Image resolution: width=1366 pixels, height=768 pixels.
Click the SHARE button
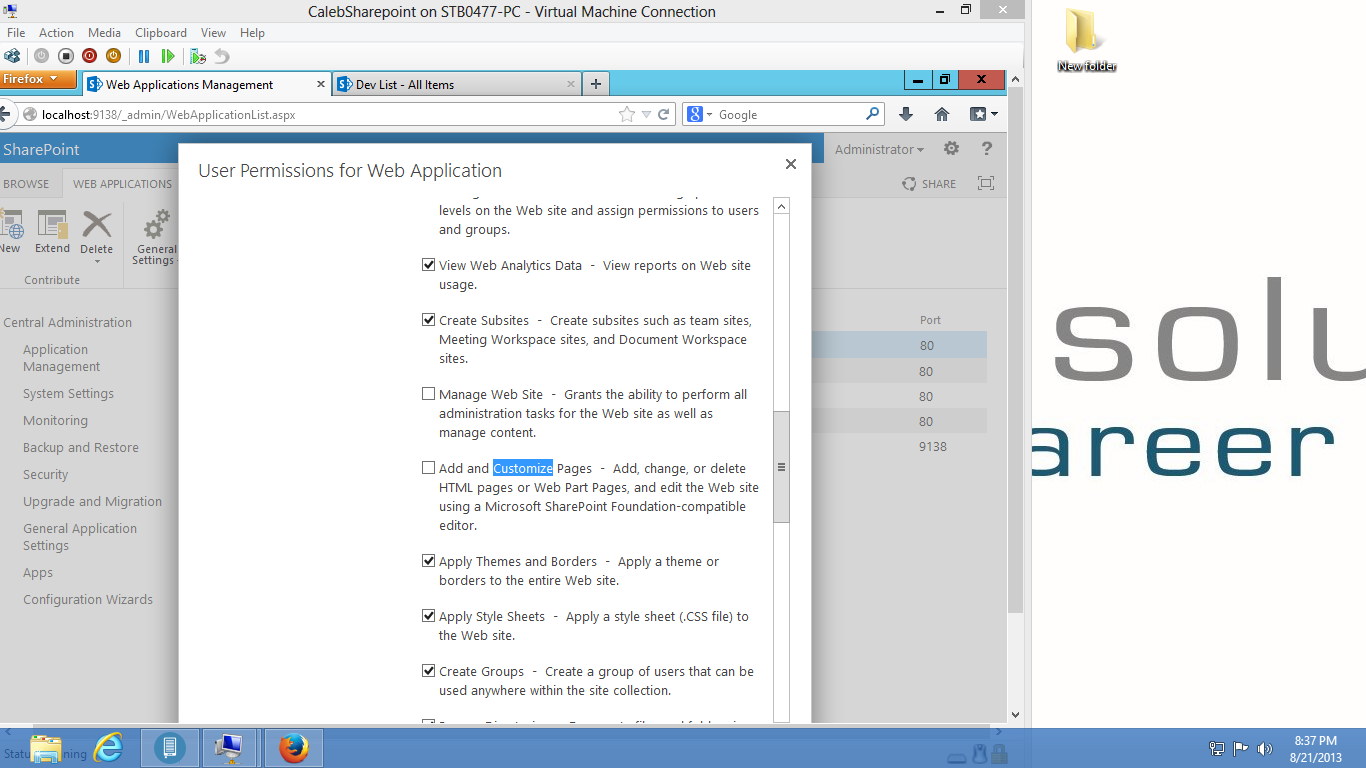click(x=929, y=183)
